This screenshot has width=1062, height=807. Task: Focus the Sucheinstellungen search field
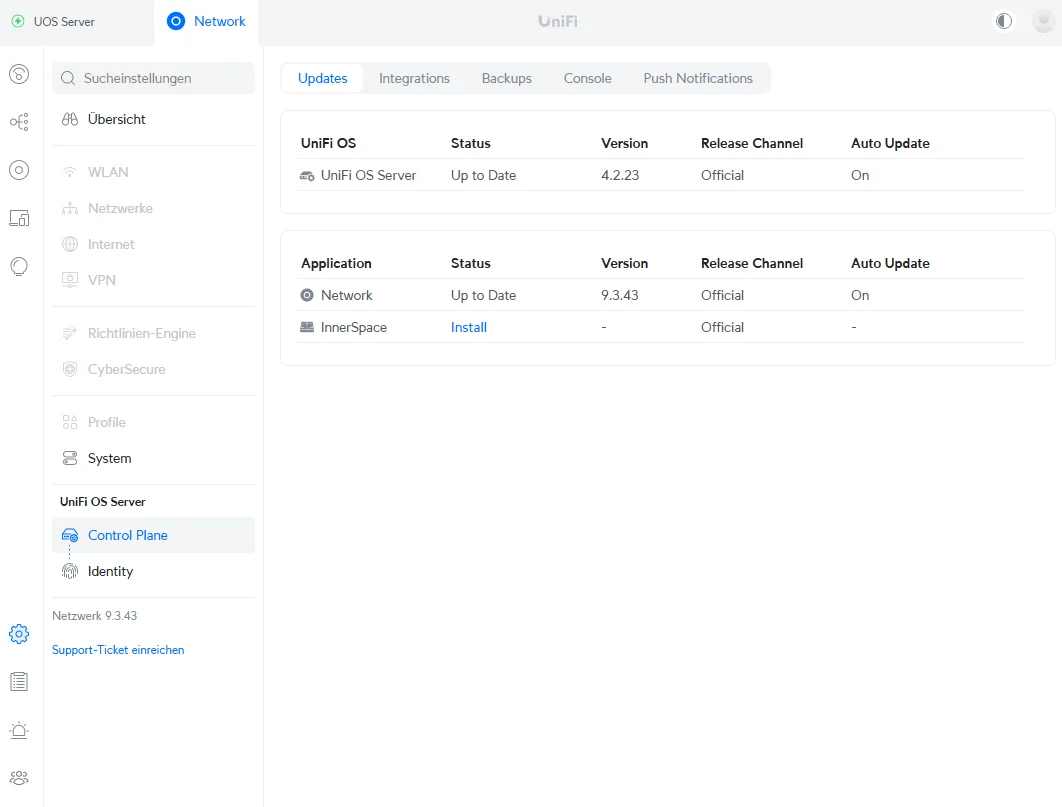153,79
